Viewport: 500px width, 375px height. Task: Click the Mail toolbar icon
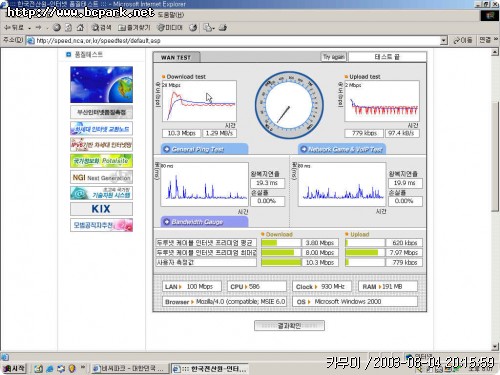click(209, 28)
